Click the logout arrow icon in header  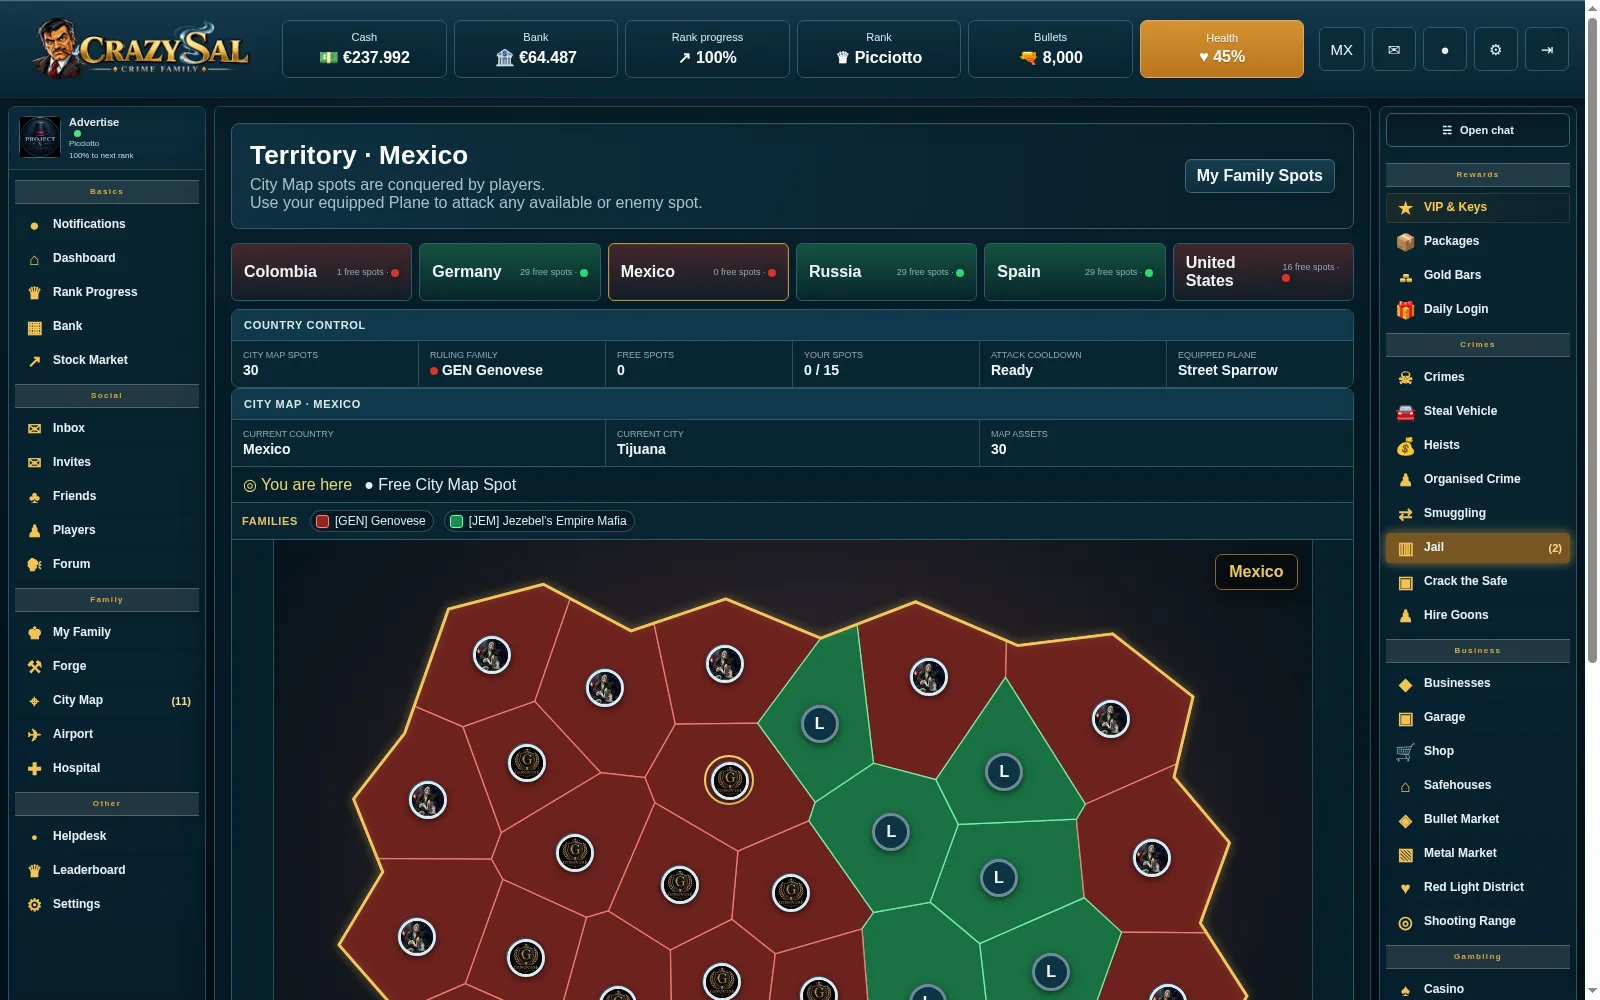click(1547, 49)
